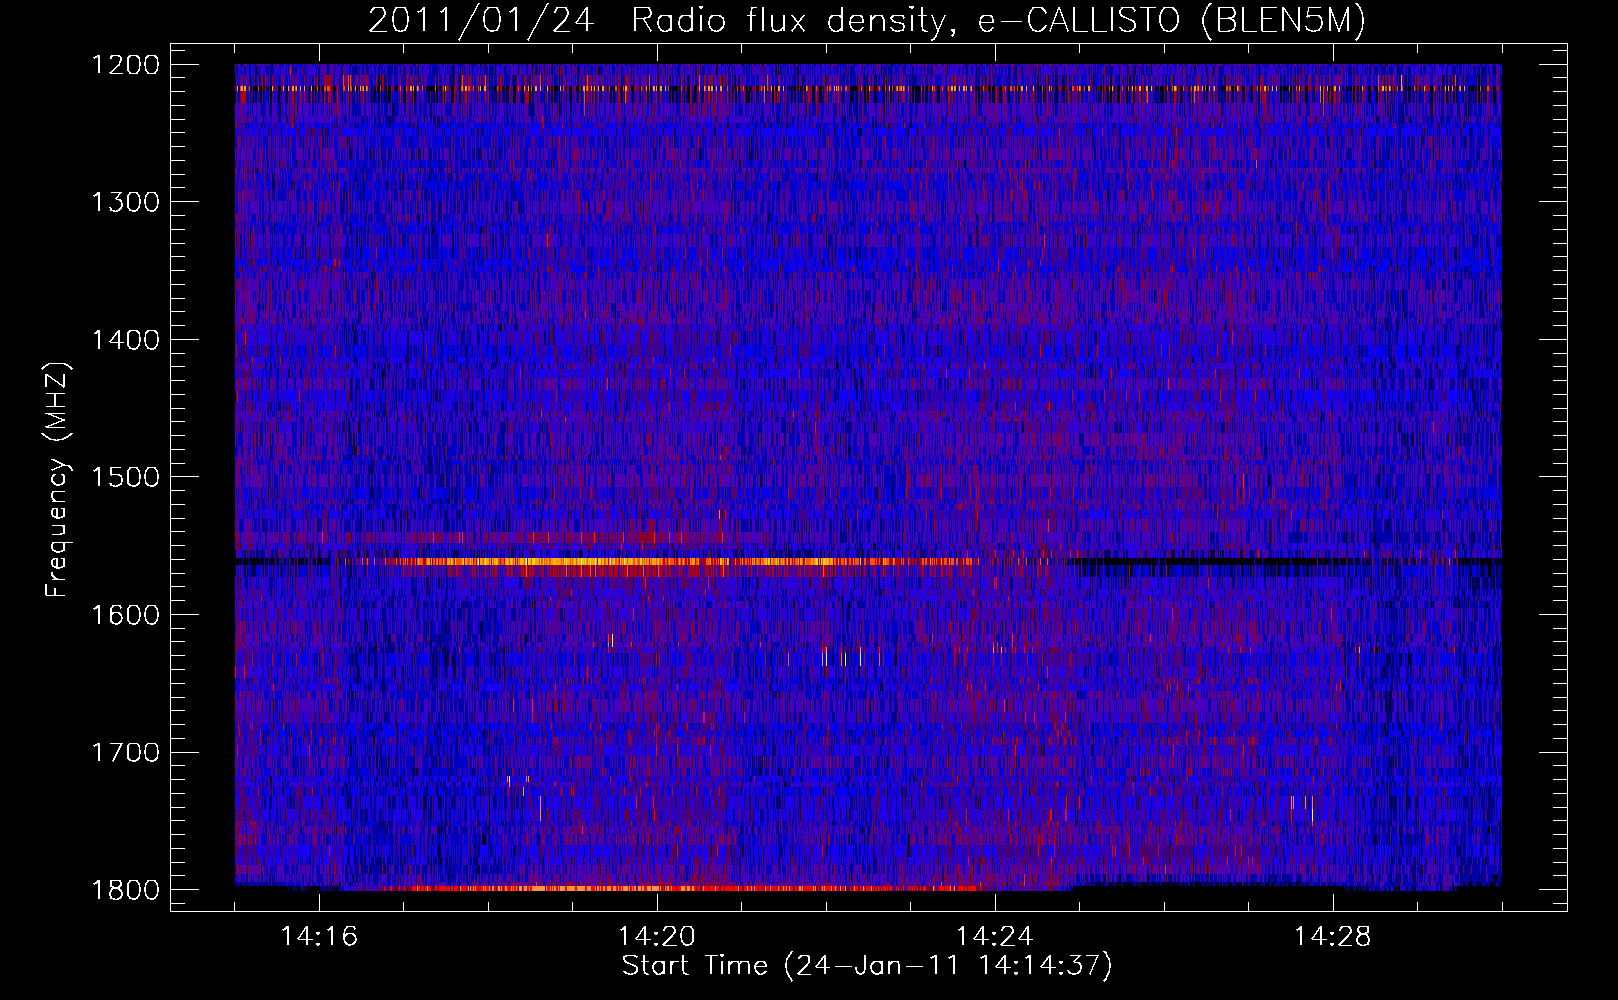The height and width of the screenshot is (1000, 1618).
Task: Click the 14:28 time axis label
Action: pyautogui.click(x=1333, y=937)
